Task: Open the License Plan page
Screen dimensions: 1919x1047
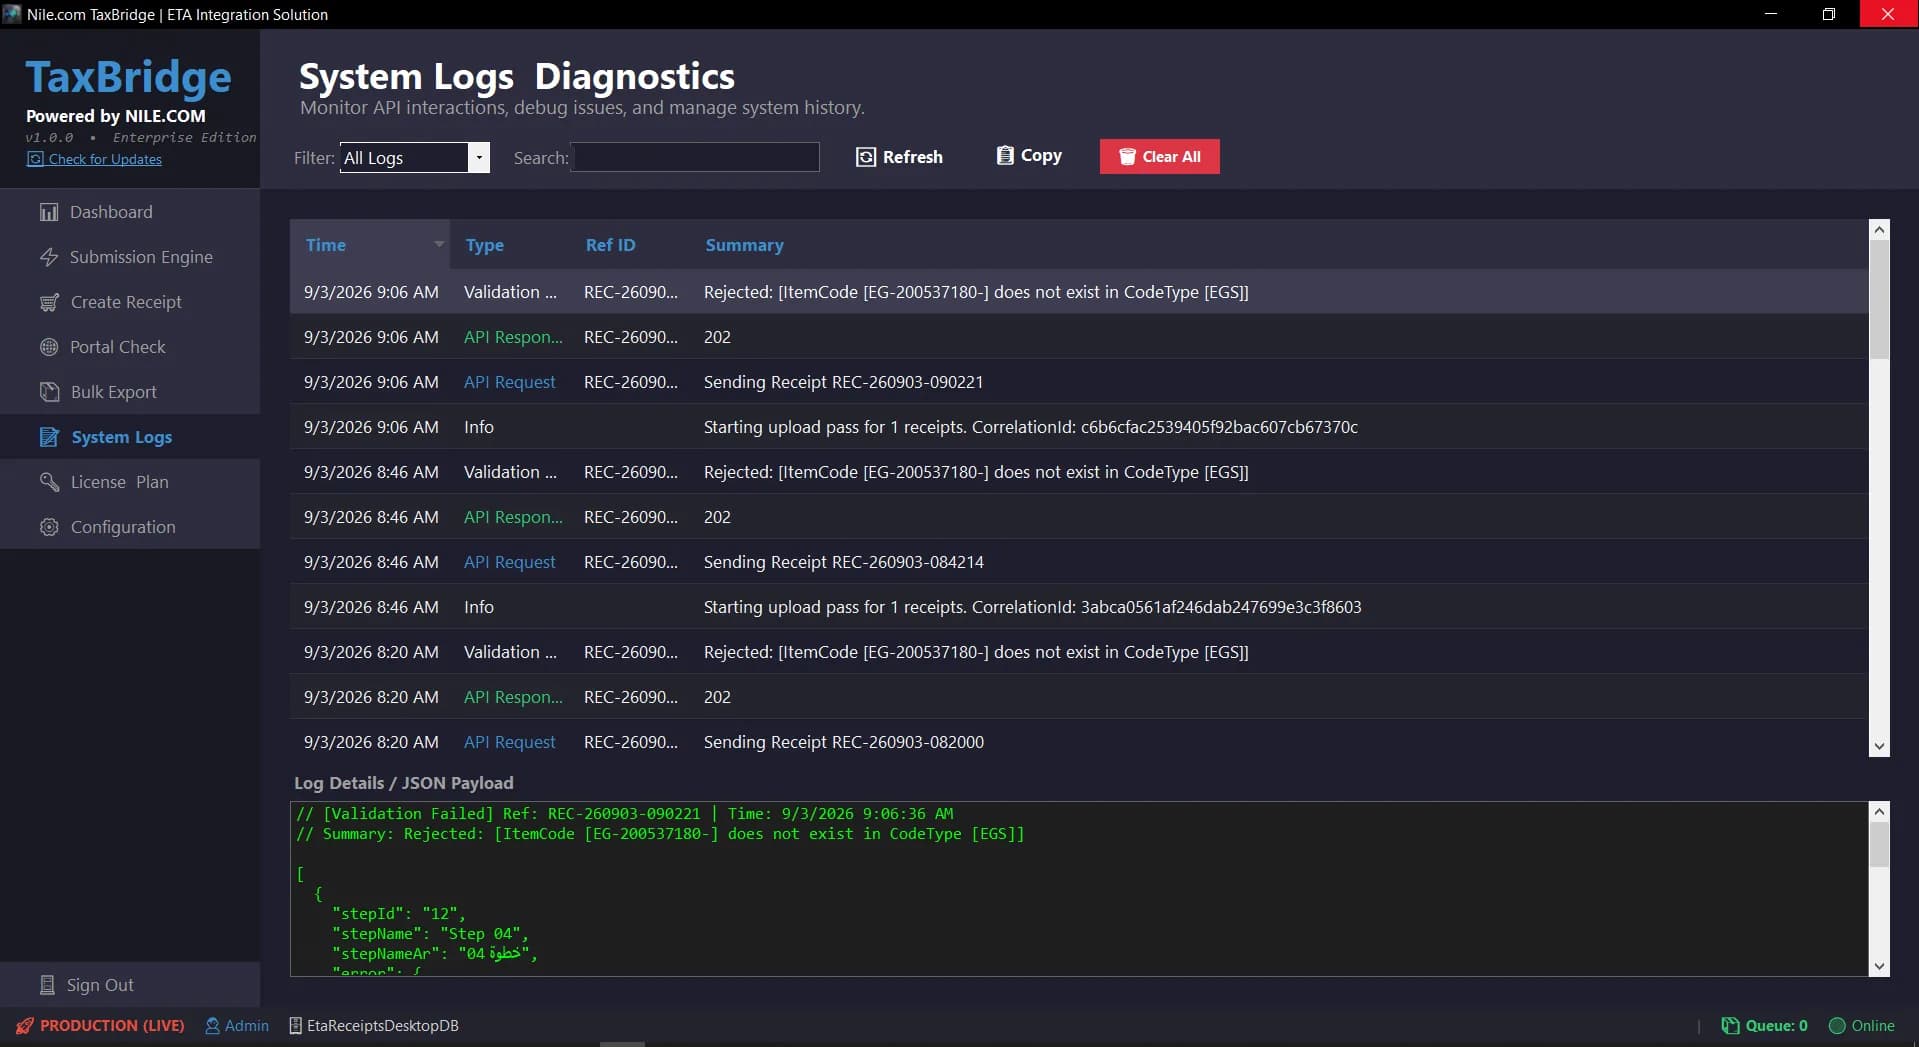Action: [x=130, y=482]
